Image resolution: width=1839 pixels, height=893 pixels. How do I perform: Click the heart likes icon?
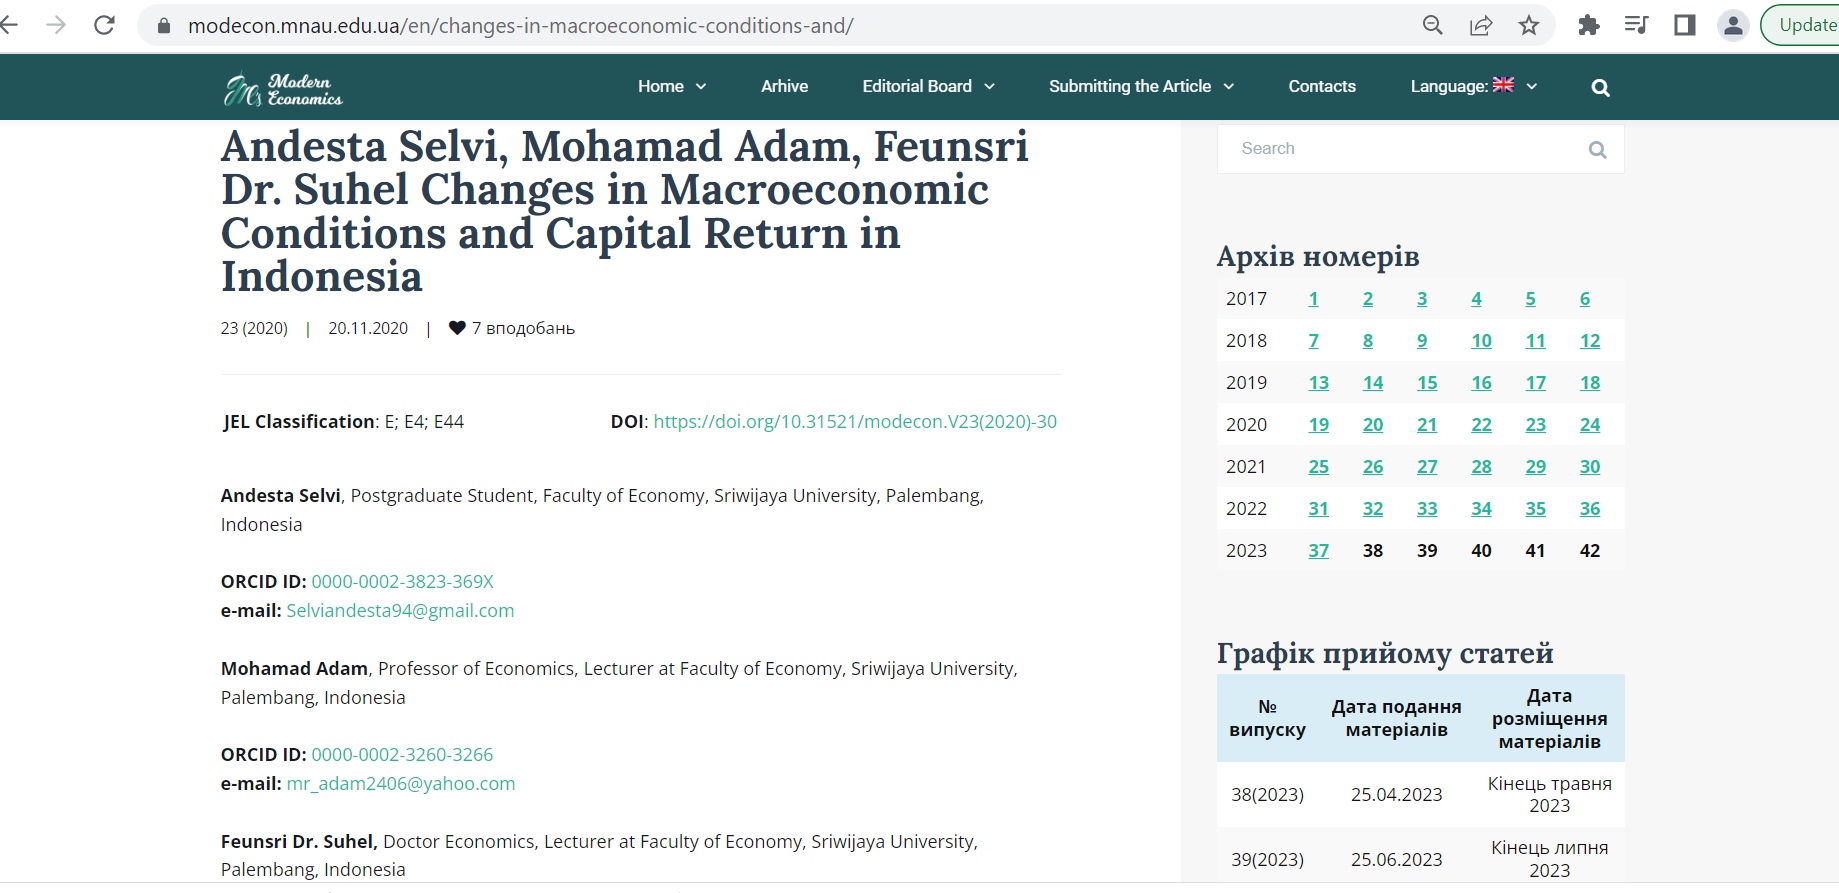tap(457, 328)
